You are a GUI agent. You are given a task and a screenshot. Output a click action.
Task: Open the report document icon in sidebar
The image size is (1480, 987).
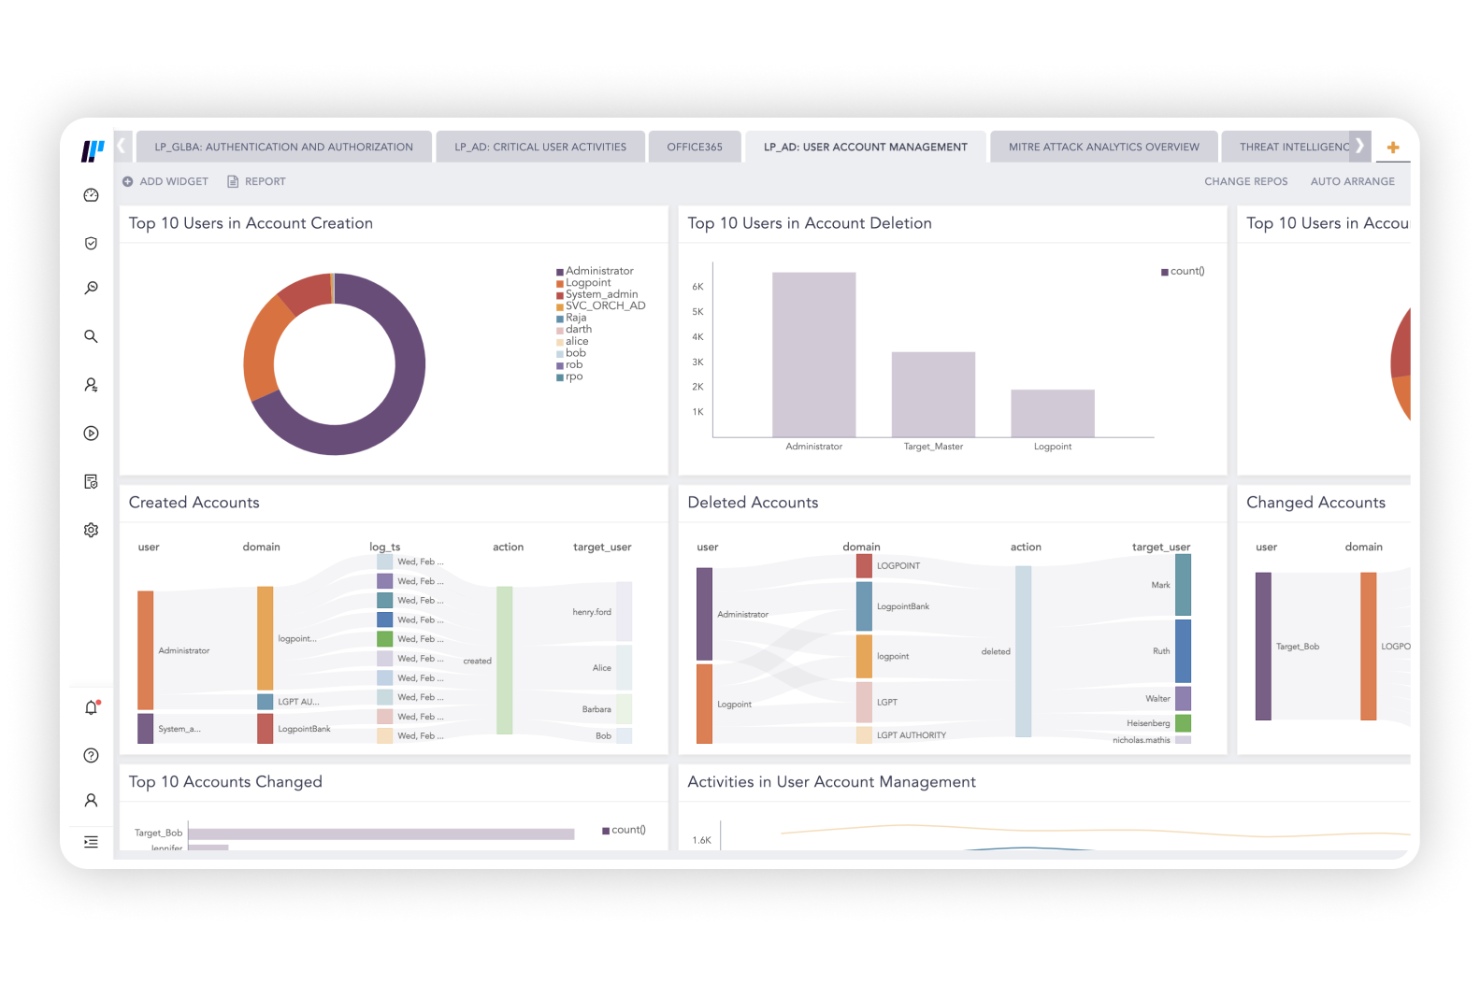tap(90, 481)
